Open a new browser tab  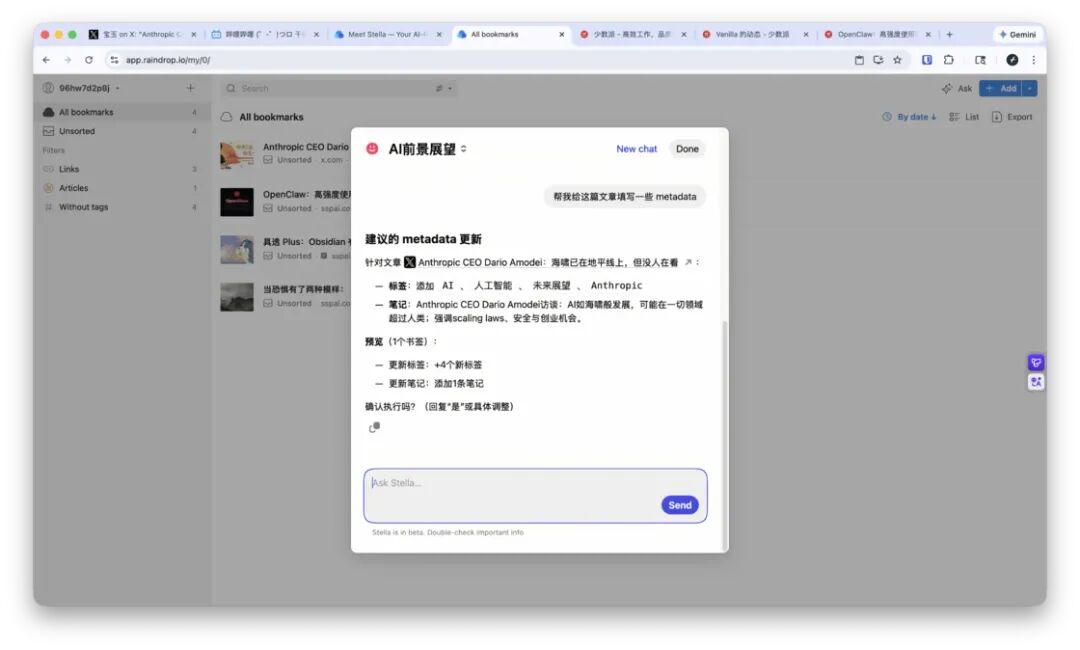click(x=949, y=34)
